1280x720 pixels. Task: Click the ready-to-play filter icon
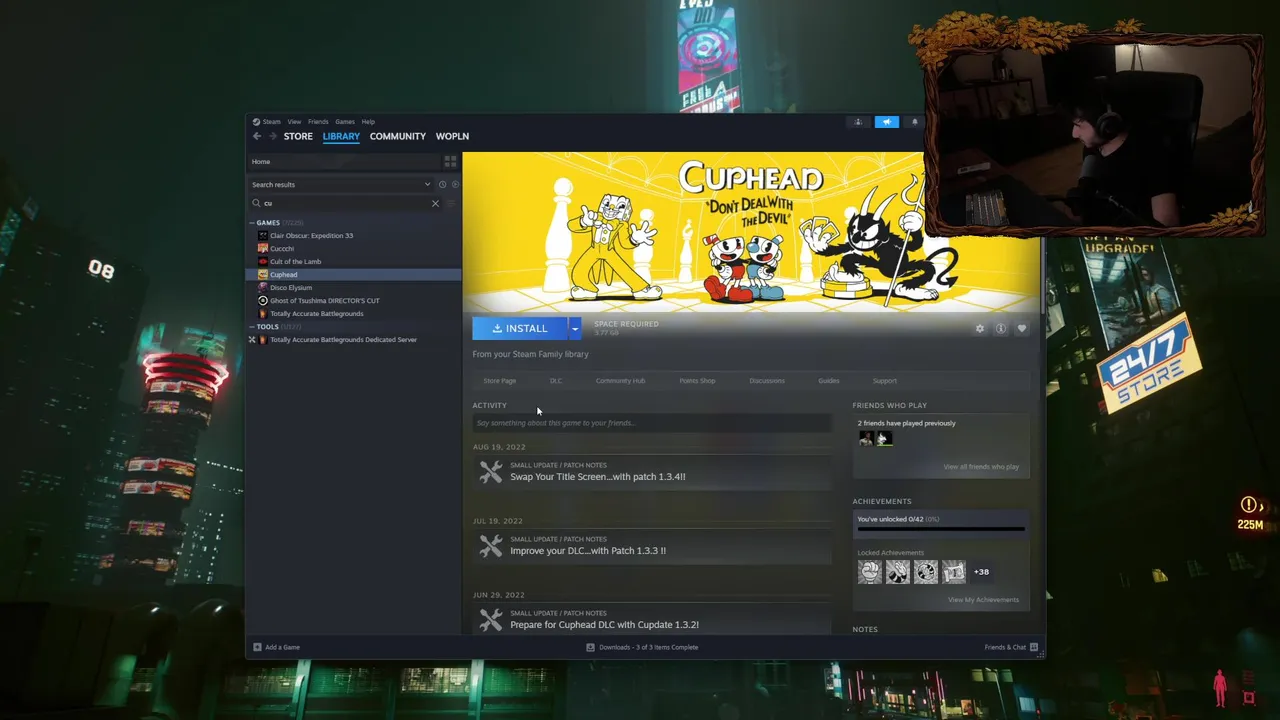455,184
